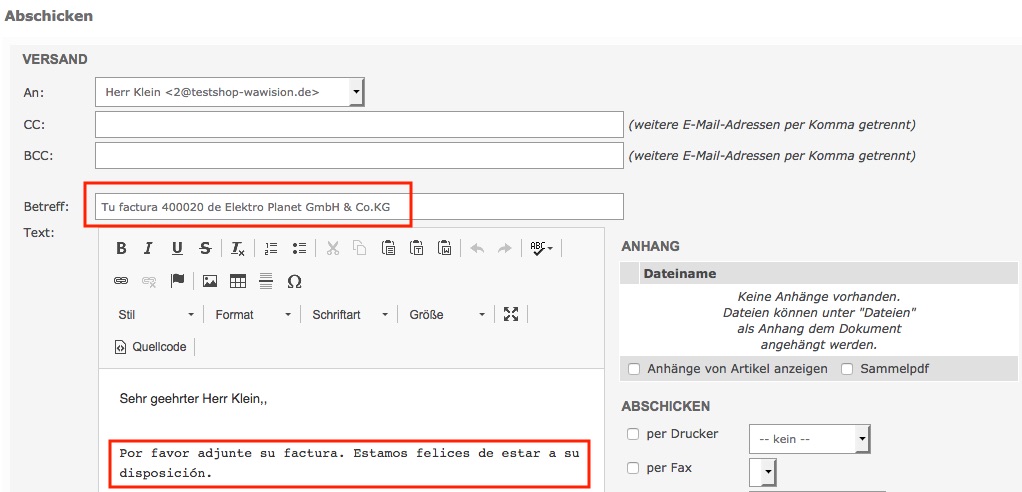Cut selection with the scissors icon

[332, 248]
